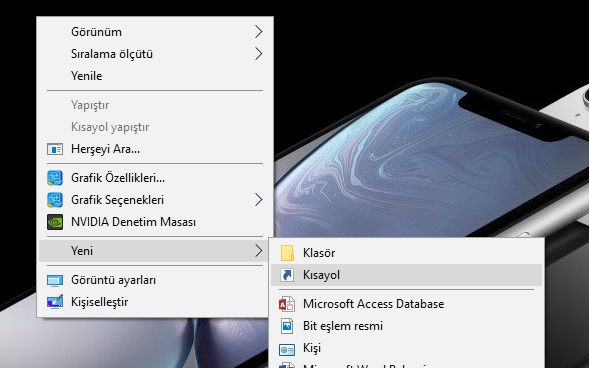Click the Kişi contact card icon
This screenshot has width=589, height=368.
[x=287, y=349]
